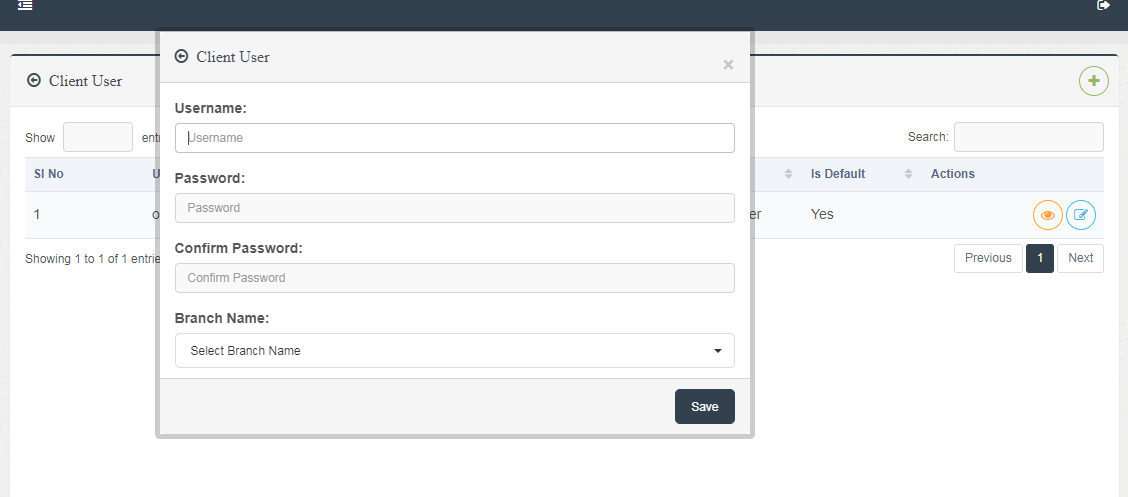Image resolution: width=1128 pixels, height=497 pixels.
Task: Click back arrow icon in modal title
Action: click(x=181, y=57)
